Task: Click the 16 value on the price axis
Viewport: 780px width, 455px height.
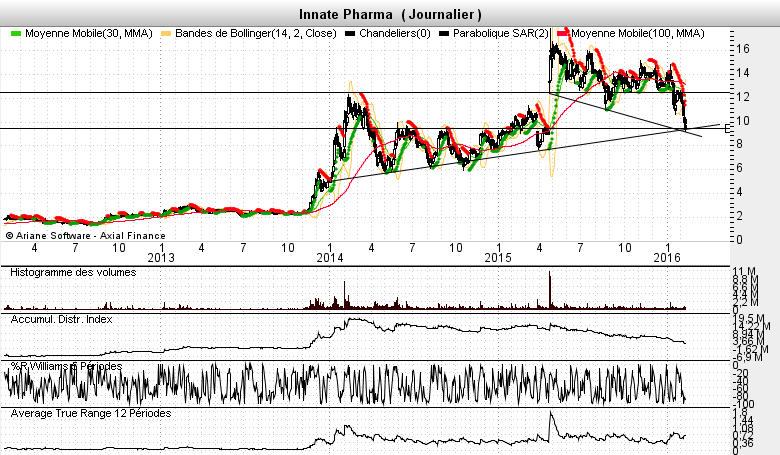Action: [x=743, y=49]
